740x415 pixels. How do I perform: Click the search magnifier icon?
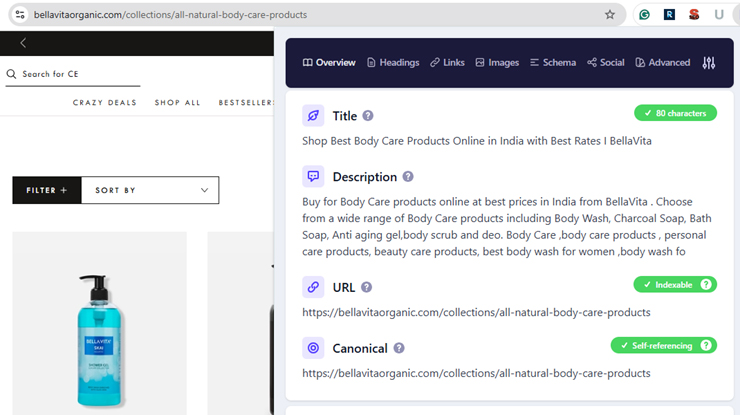point(11,74)
